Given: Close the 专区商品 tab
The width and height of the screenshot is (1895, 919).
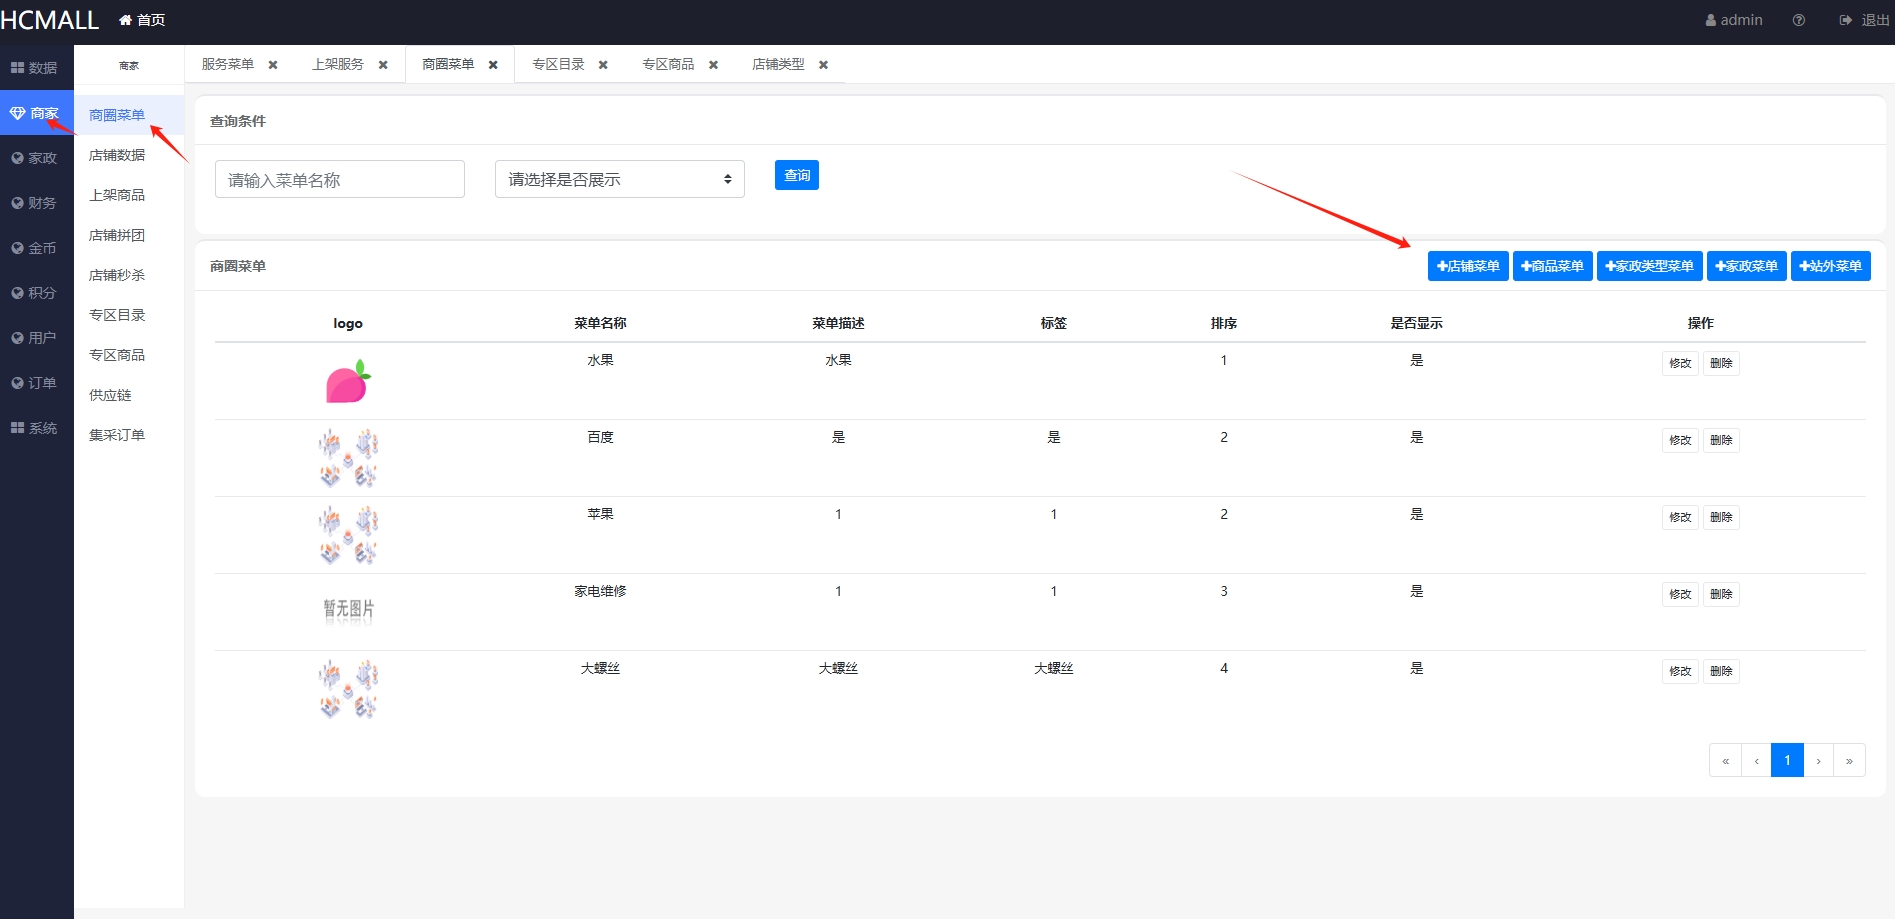Looking at the screenshot, I should [713, 65].
